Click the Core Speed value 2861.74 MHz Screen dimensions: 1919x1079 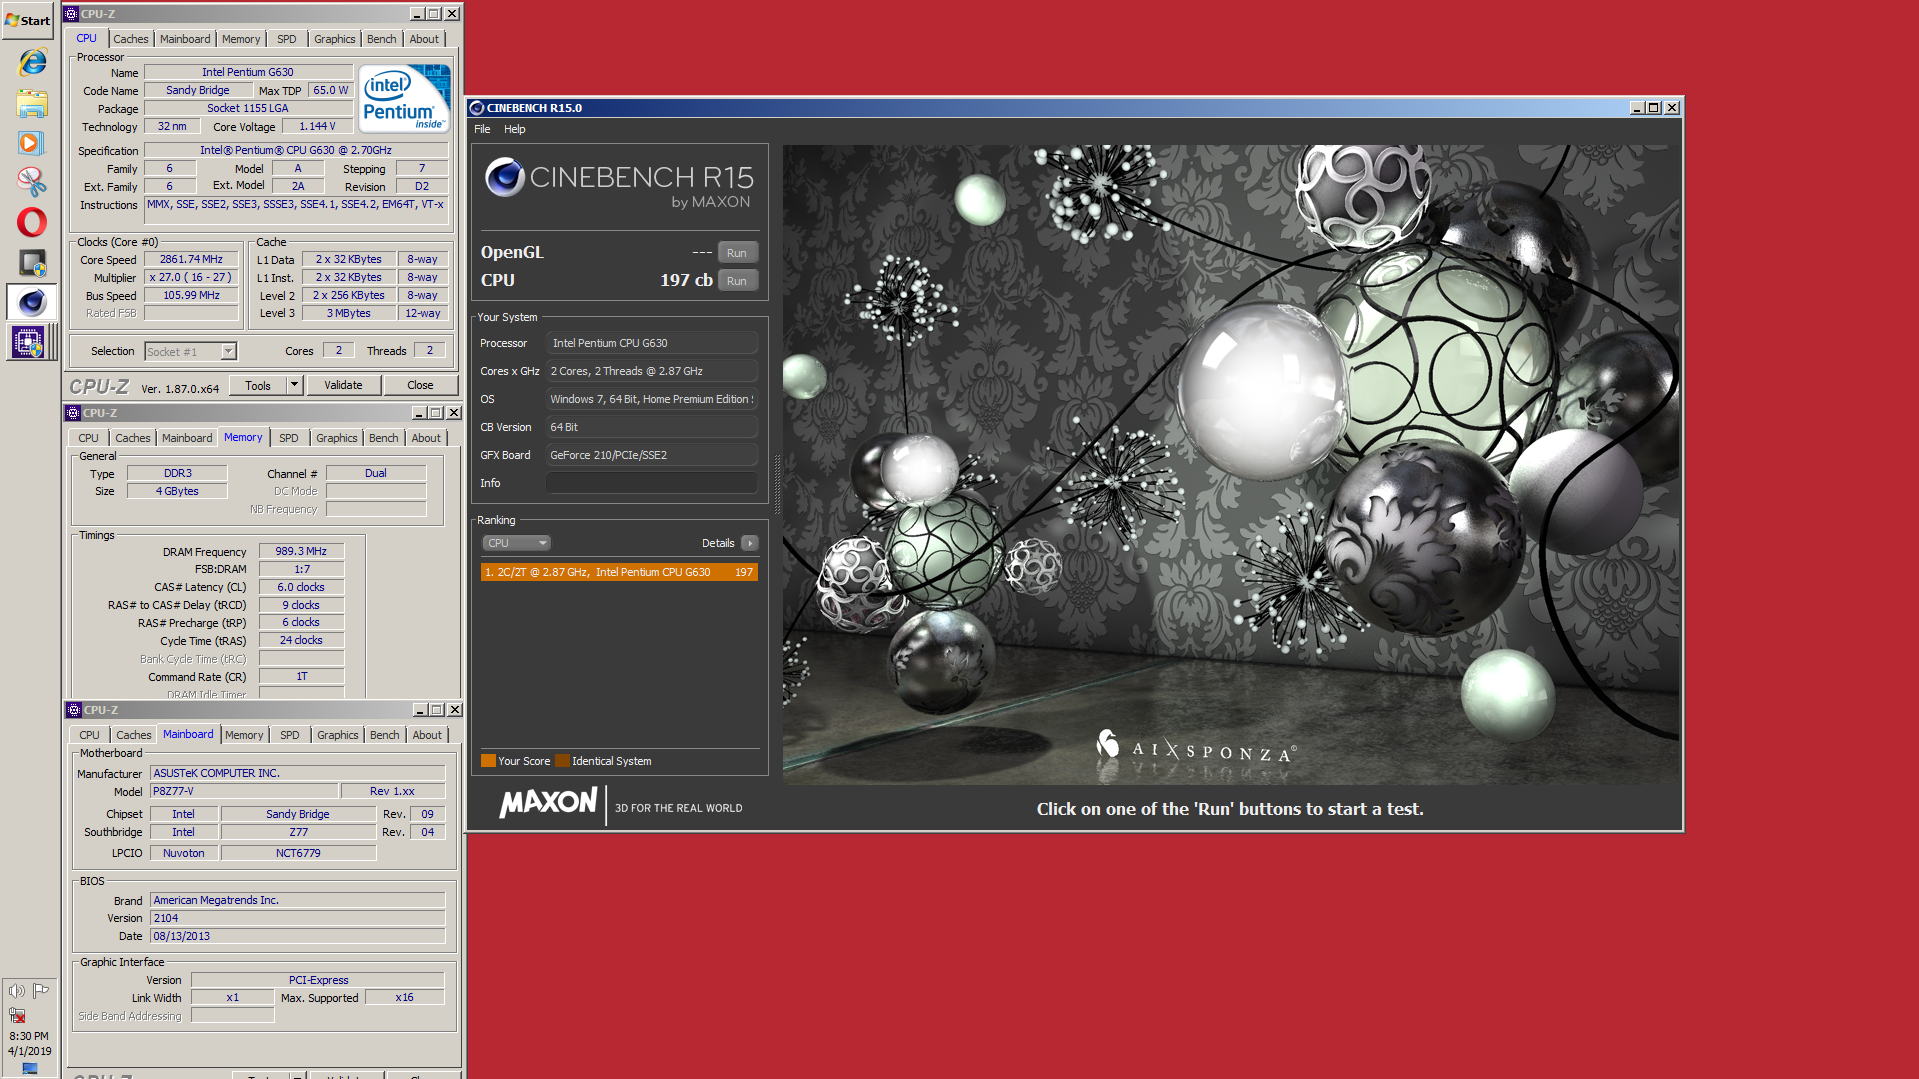tap(192, 259)
